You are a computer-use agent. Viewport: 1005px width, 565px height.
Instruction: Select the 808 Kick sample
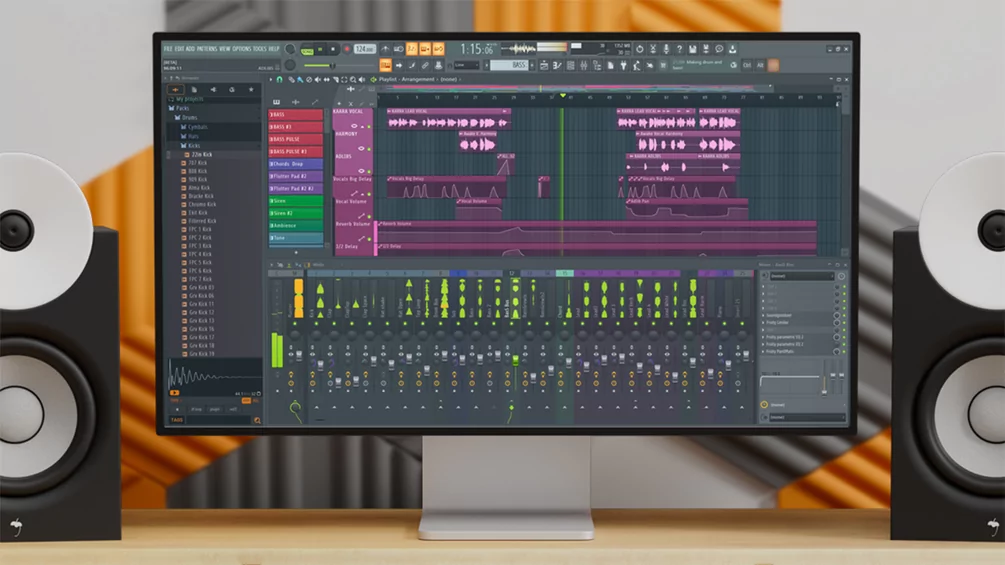pos(201,172)
